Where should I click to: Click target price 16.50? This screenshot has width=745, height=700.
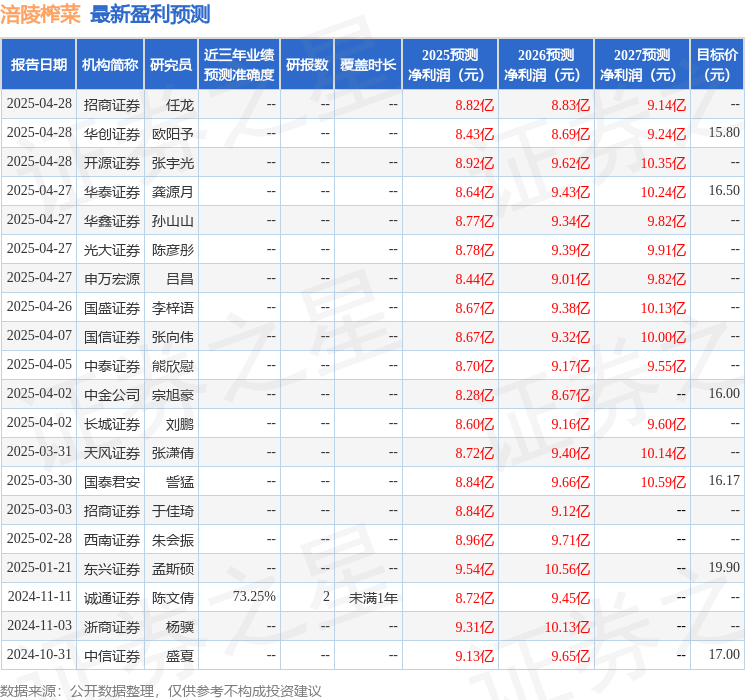click(x=724, y=190)
